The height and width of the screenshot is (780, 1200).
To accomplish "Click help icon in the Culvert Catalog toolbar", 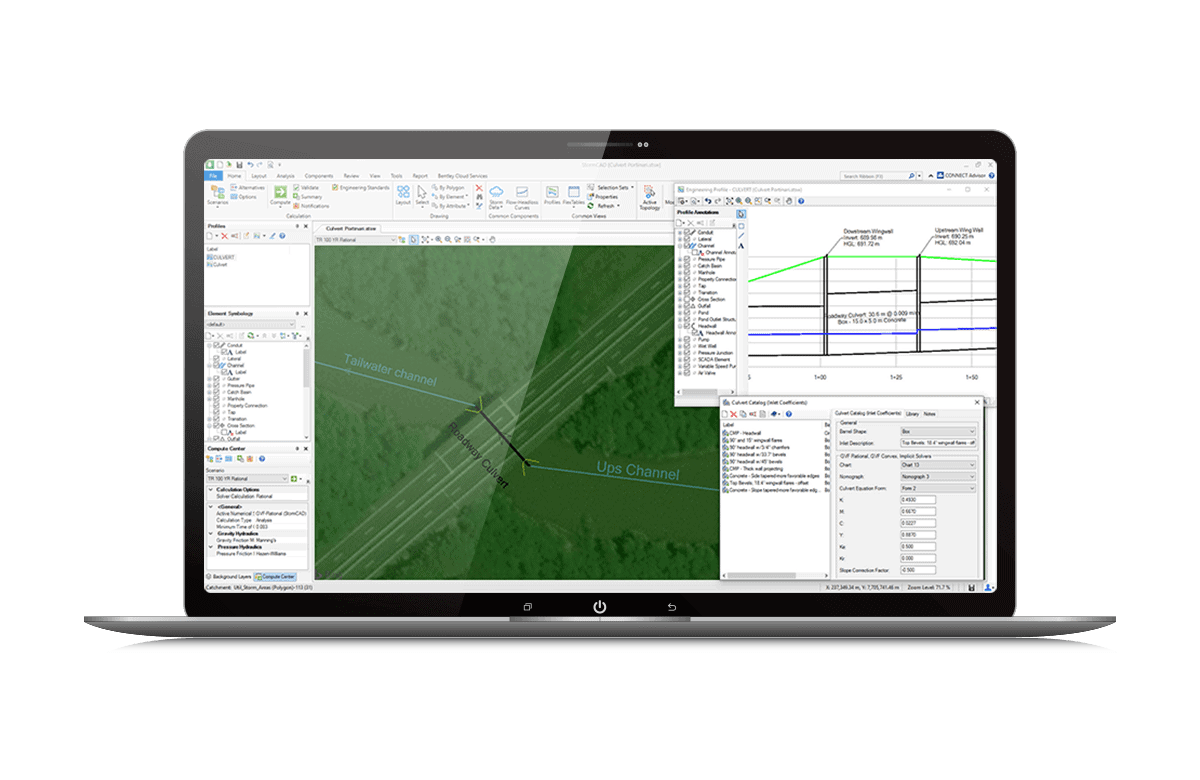I will click(788, 413).
